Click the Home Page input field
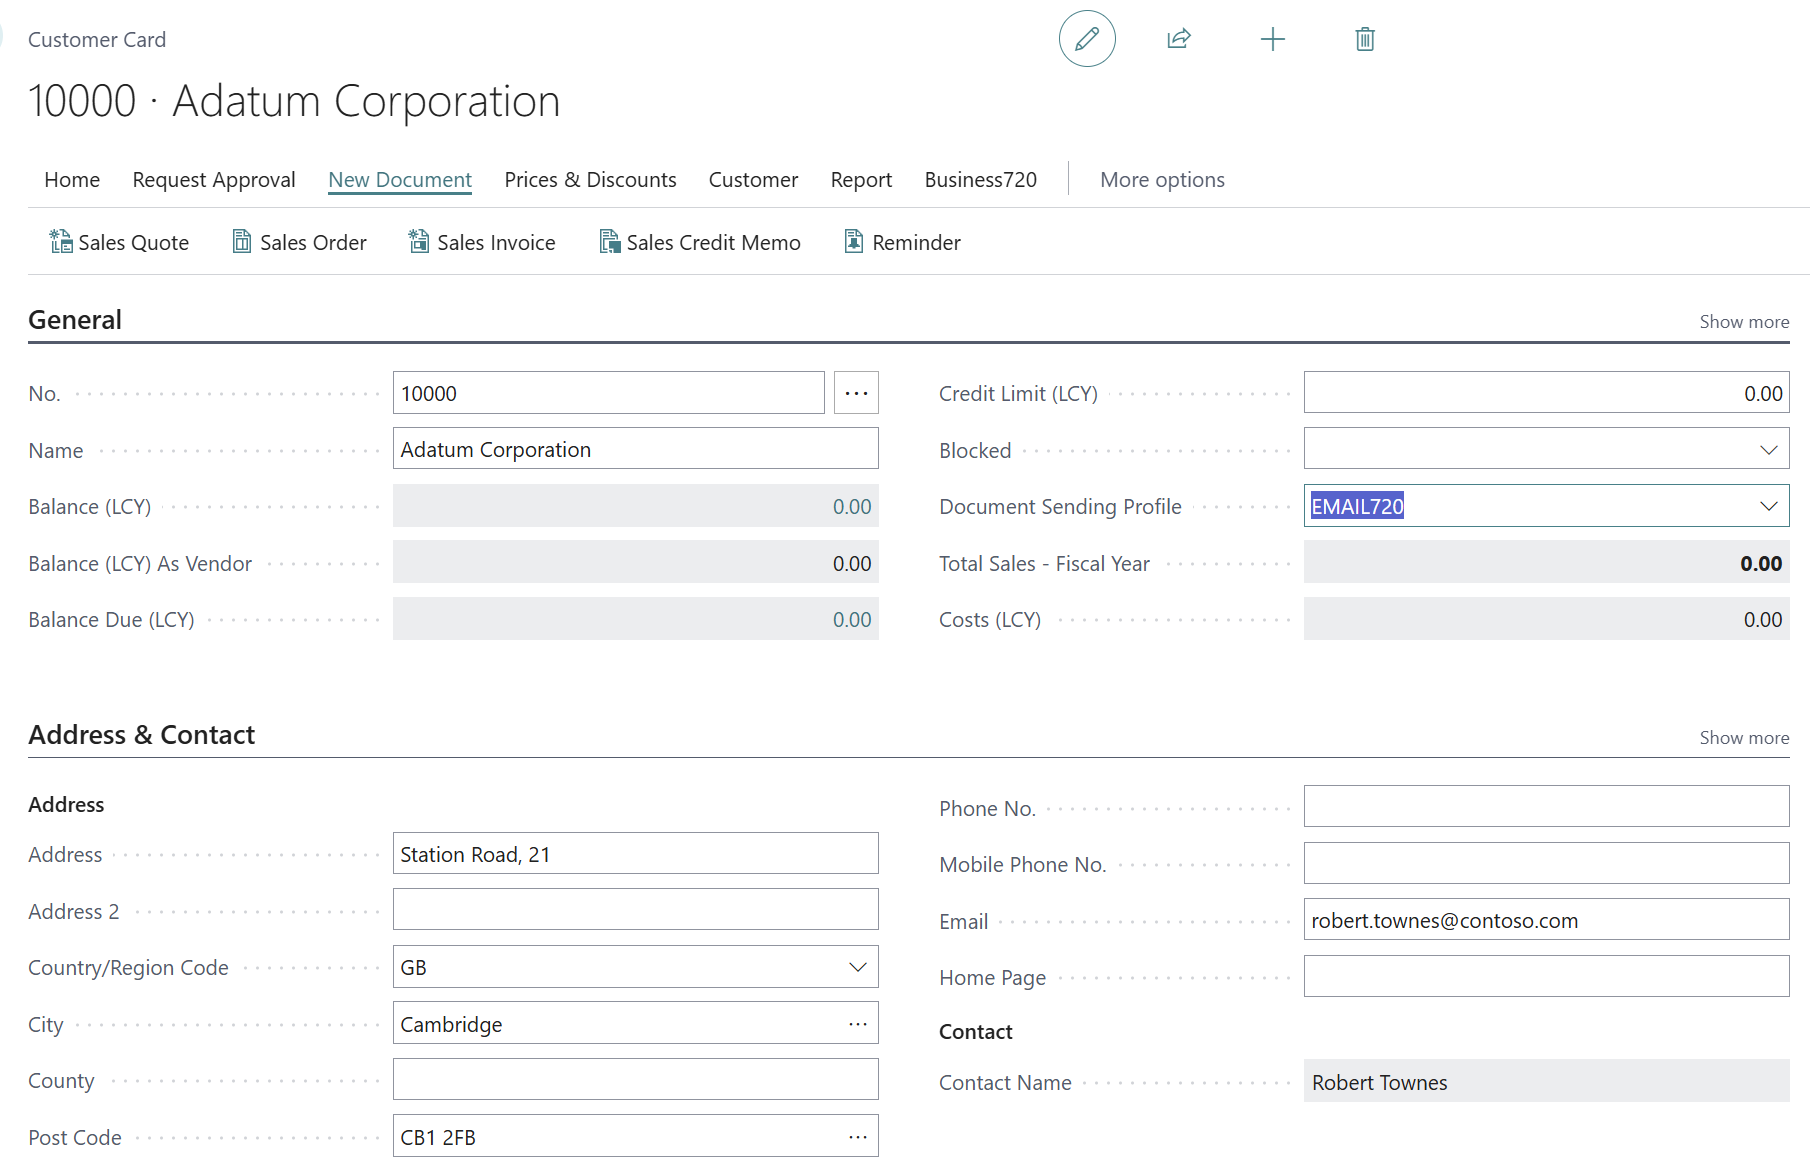Image resolution: width=1810 pixels, height=1165 pixels. (x=1546, y=976)
